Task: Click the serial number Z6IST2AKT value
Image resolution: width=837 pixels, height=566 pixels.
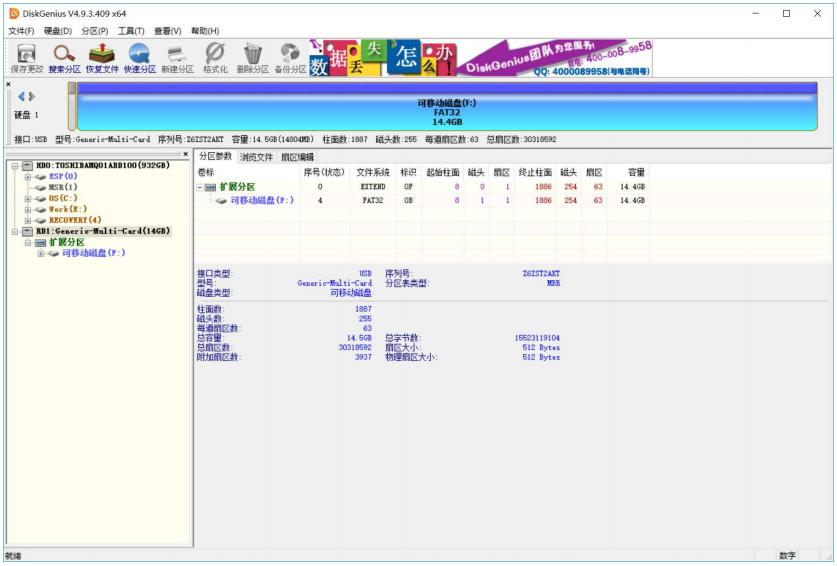Action: (541, 273)
